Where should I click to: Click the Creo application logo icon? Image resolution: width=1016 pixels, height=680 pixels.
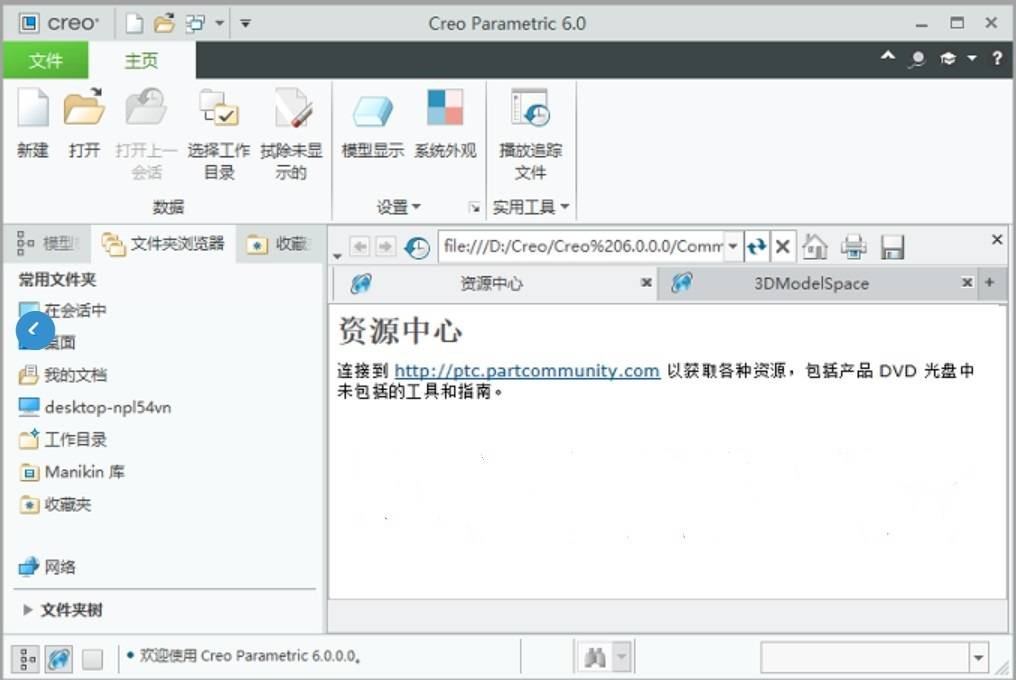tap(29, 23)
